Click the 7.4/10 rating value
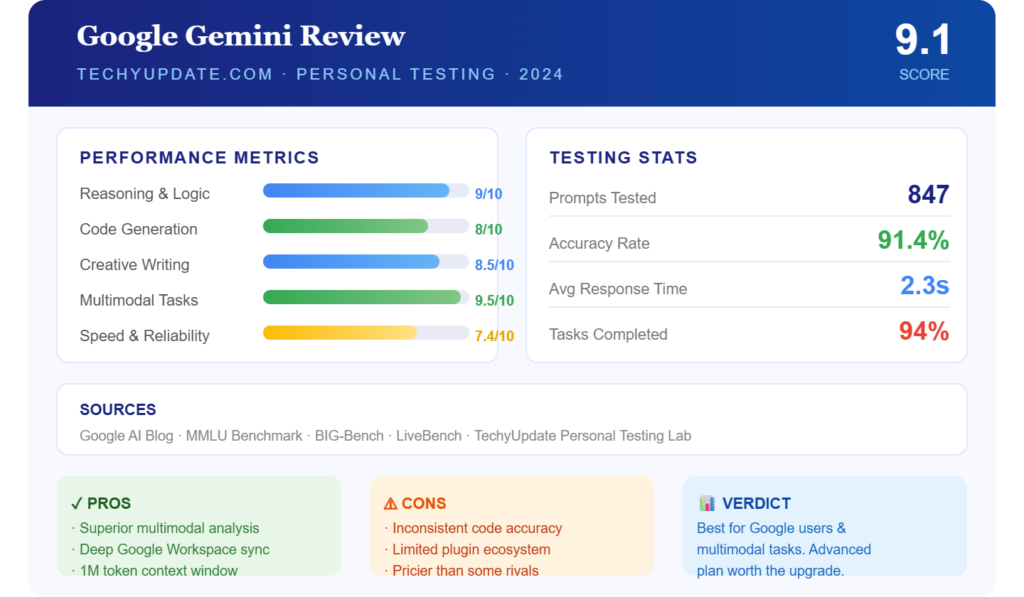The width and height of the screenshot is (1024, 597). point(494,336)
